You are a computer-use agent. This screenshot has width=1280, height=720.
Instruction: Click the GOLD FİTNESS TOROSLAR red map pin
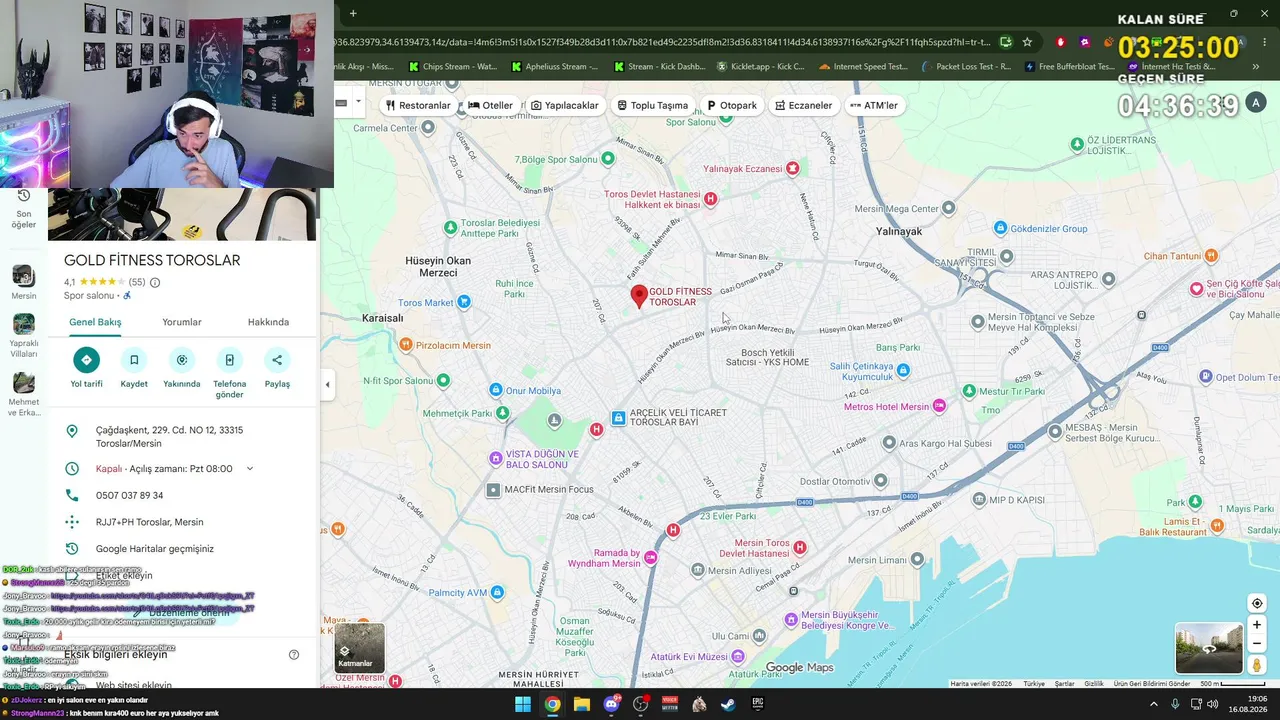(x=639, y=296)
